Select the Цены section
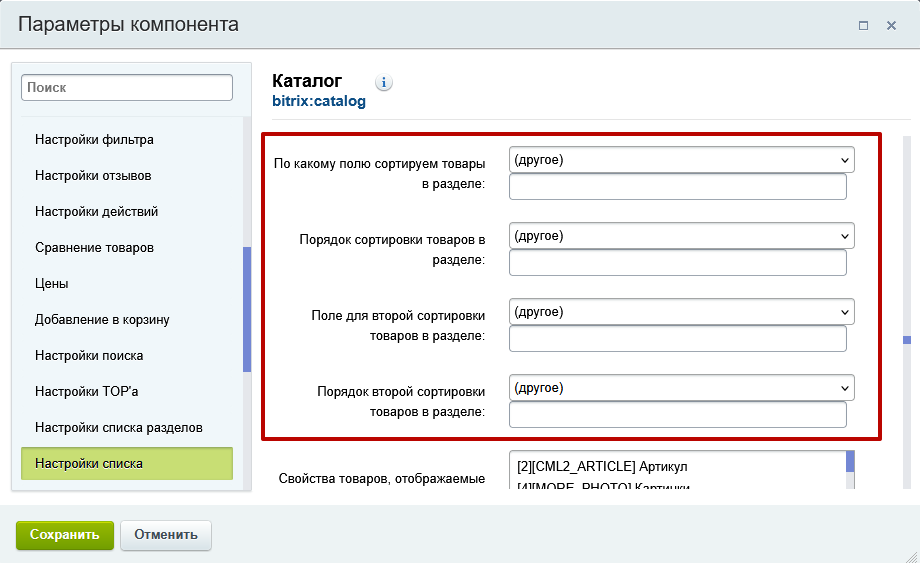The image size is (920, 563). click(x=52, y=284)
